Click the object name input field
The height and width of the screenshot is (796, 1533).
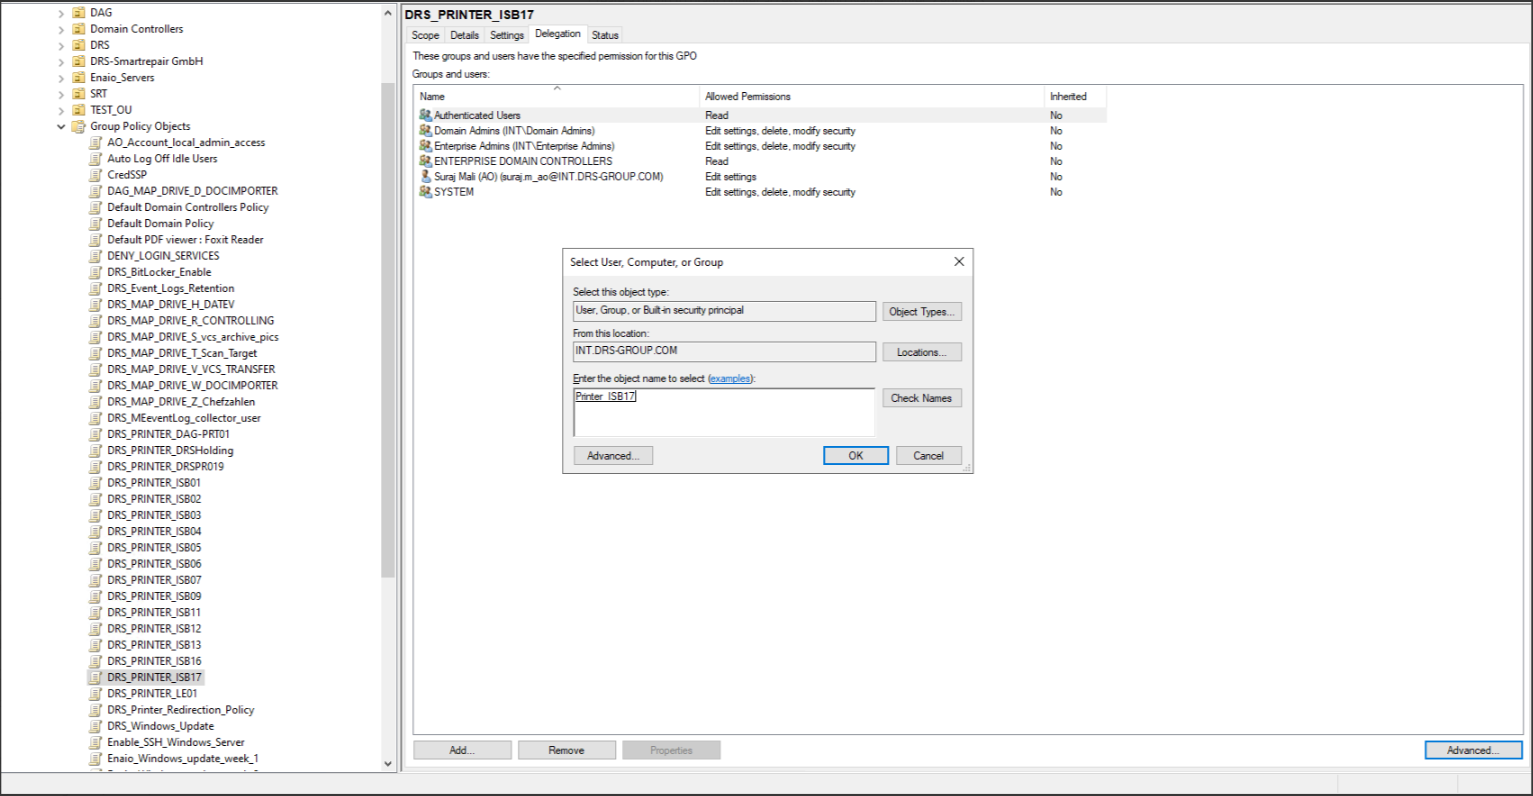723,412
